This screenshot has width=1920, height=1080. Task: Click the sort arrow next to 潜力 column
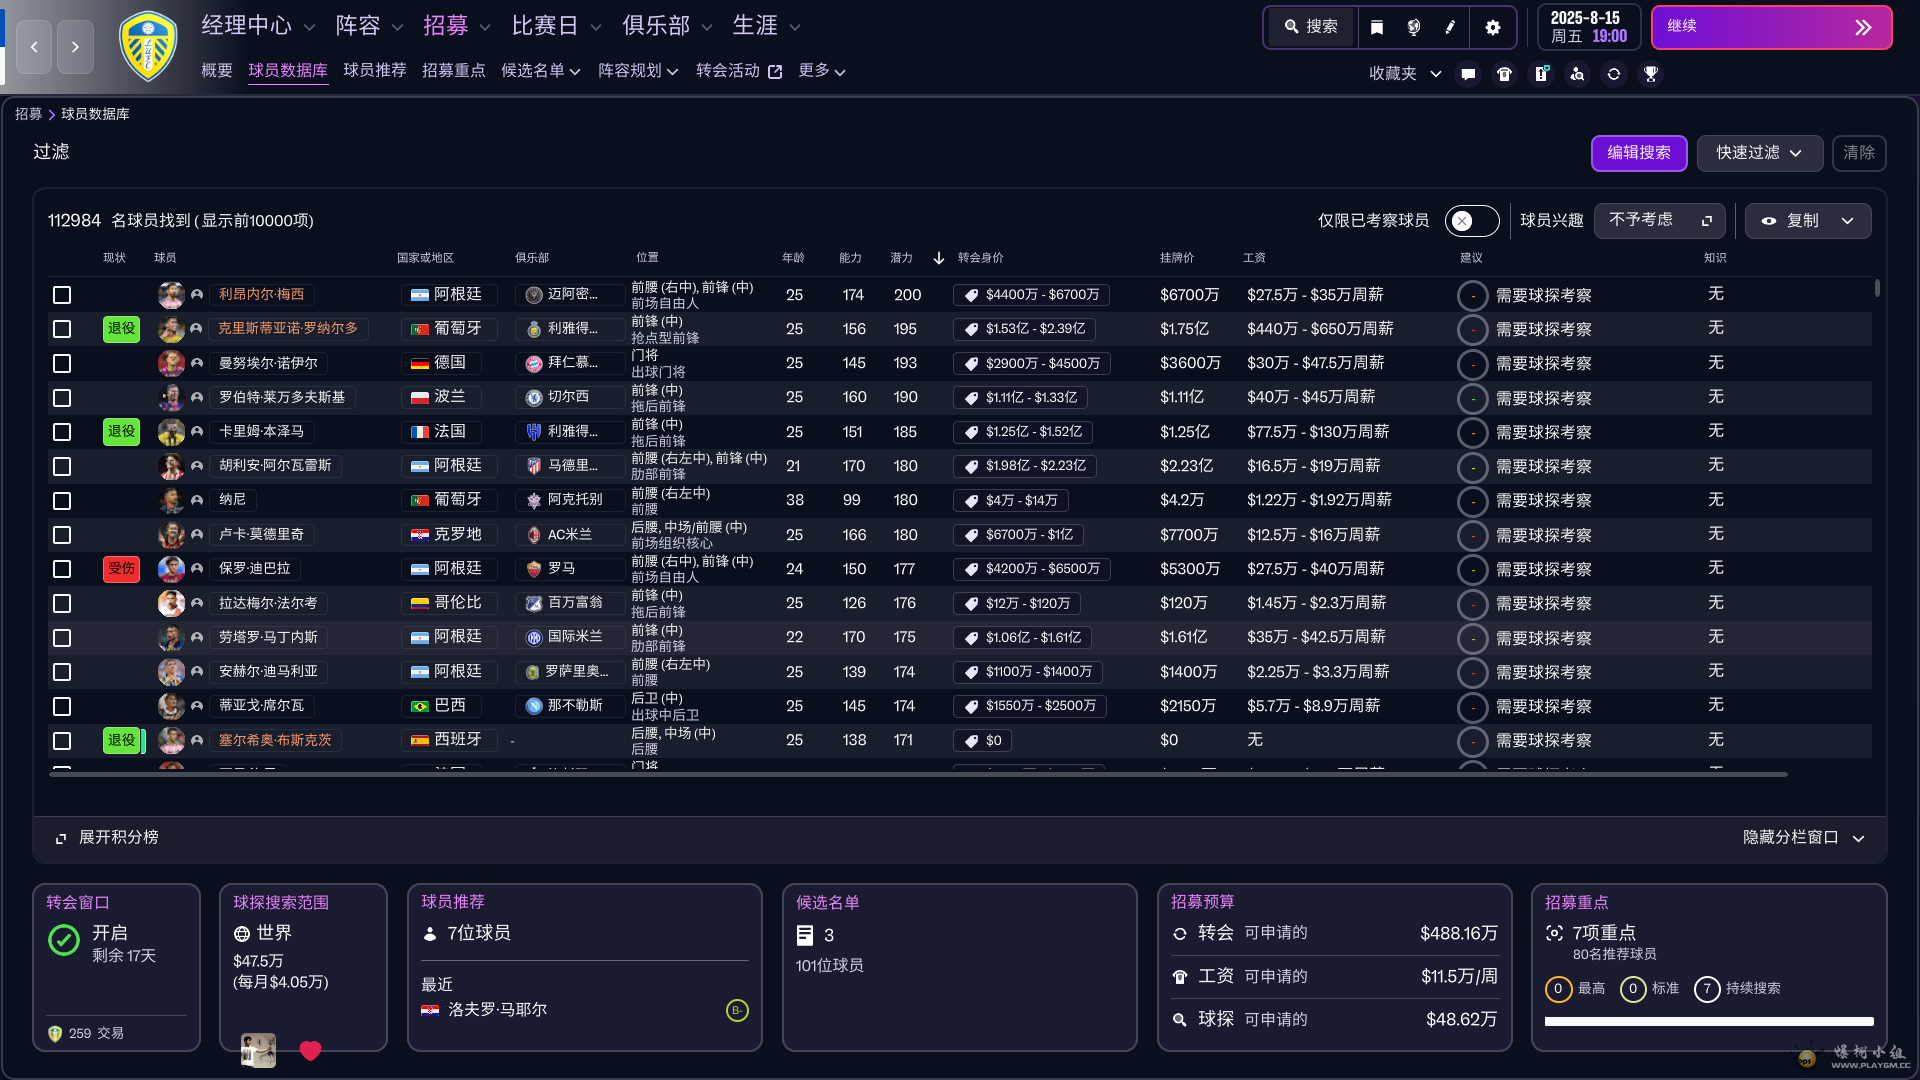938,258
